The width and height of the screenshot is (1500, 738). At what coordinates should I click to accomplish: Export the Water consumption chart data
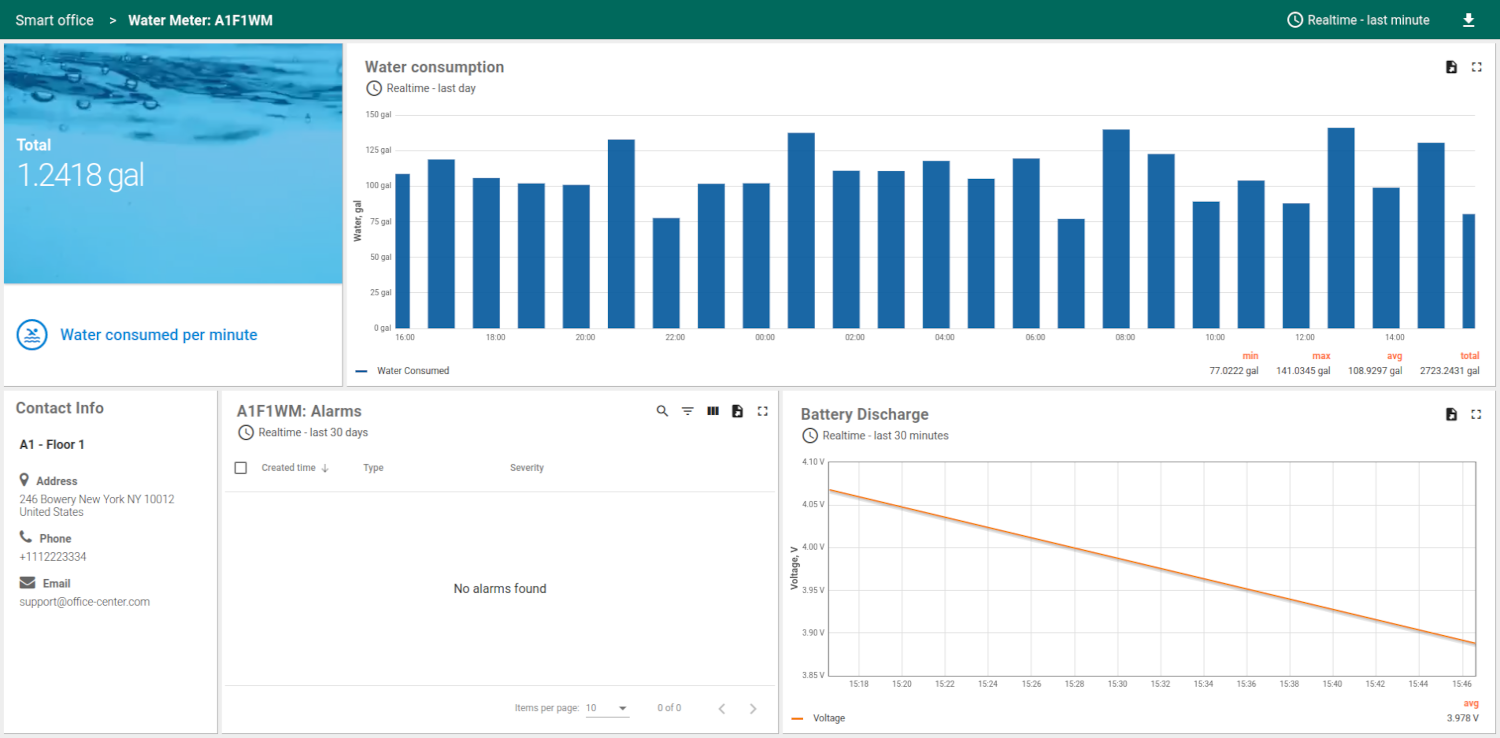(x=1451, y=66)
